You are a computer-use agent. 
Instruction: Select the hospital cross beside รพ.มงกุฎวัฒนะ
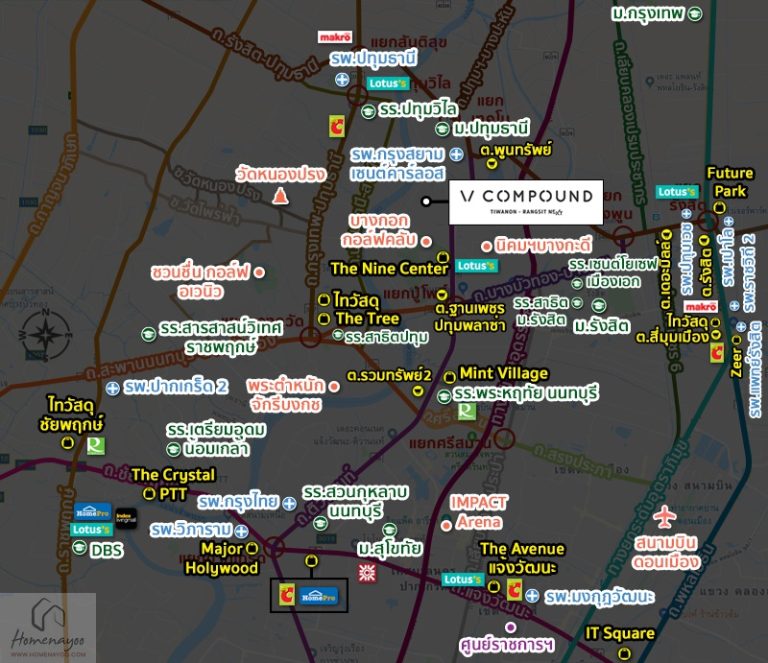532,596
